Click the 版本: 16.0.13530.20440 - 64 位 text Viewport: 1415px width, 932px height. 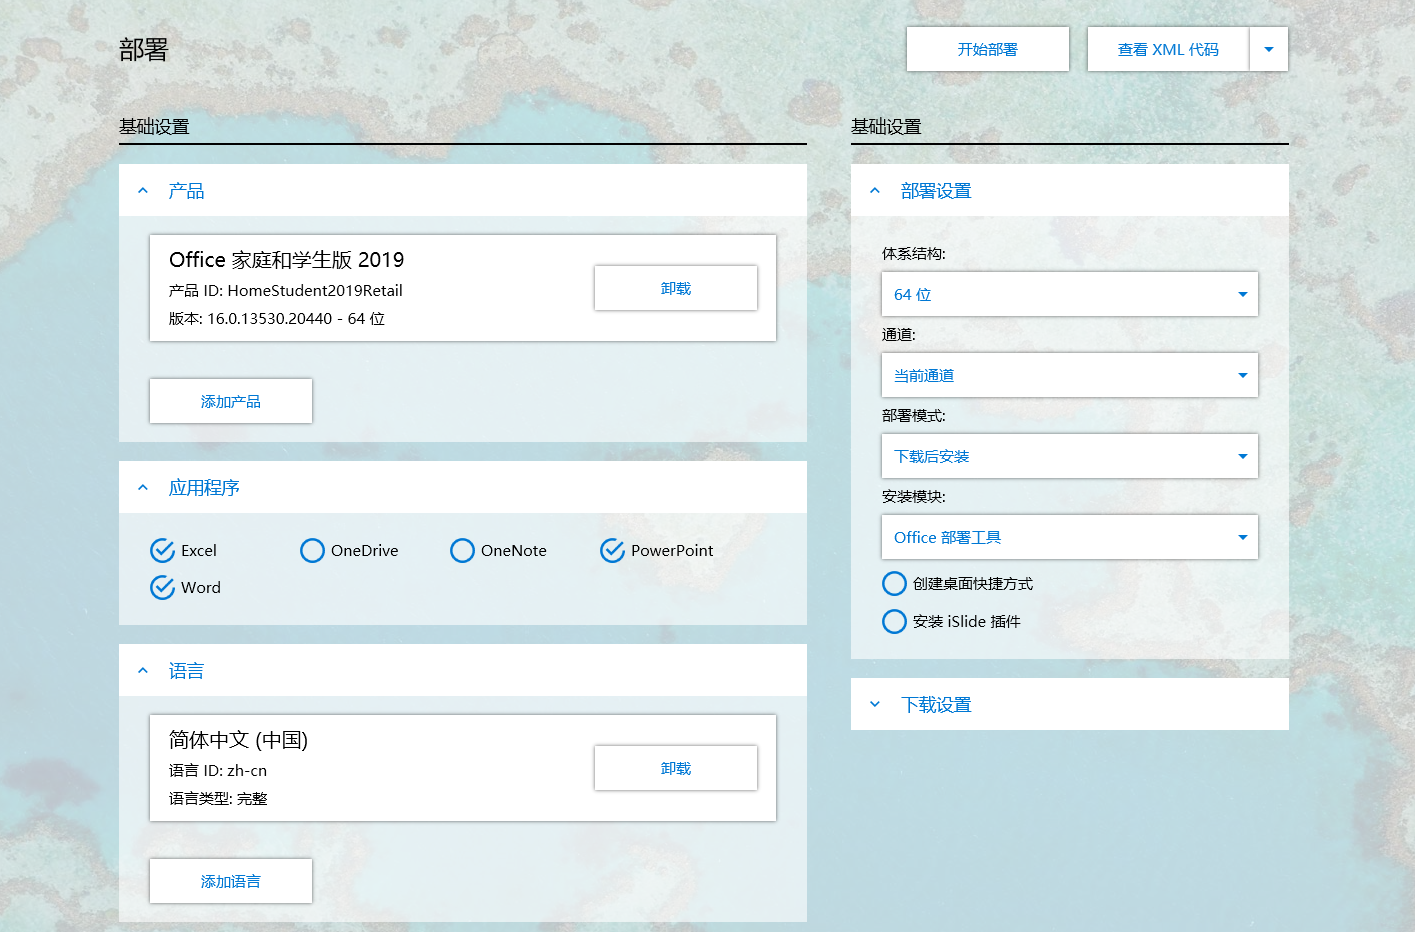tap(277, 319)
